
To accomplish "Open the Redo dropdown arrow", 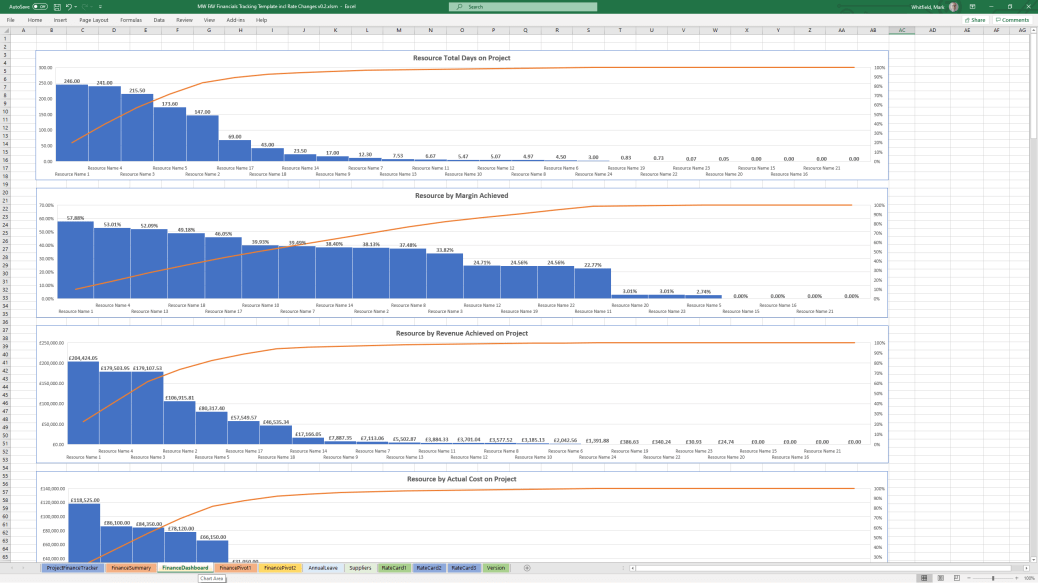I will click(x=90, y=6).
